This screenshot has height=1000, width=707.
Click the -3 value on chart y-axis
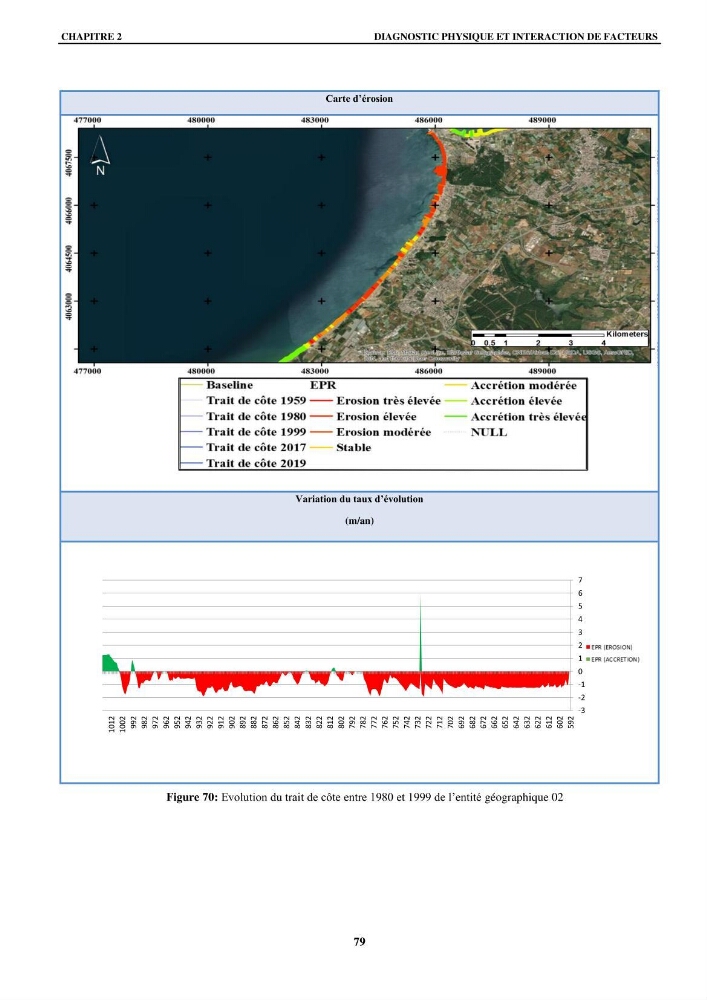click(581, 710)
